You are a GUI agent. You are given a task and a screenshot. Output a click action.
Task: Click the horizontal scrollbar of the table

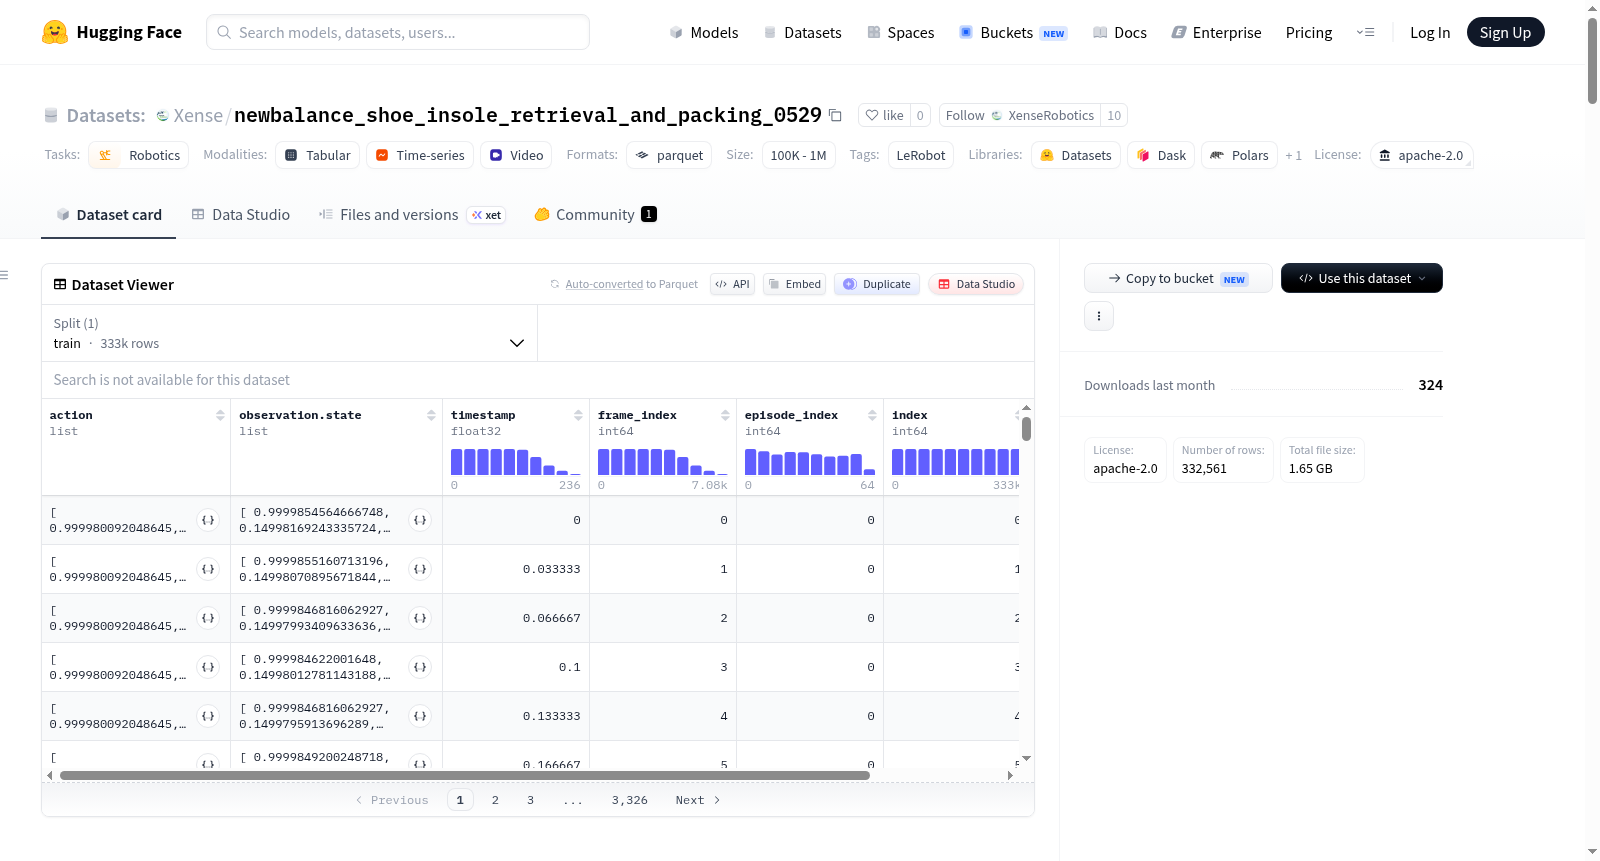coord(465,775)
